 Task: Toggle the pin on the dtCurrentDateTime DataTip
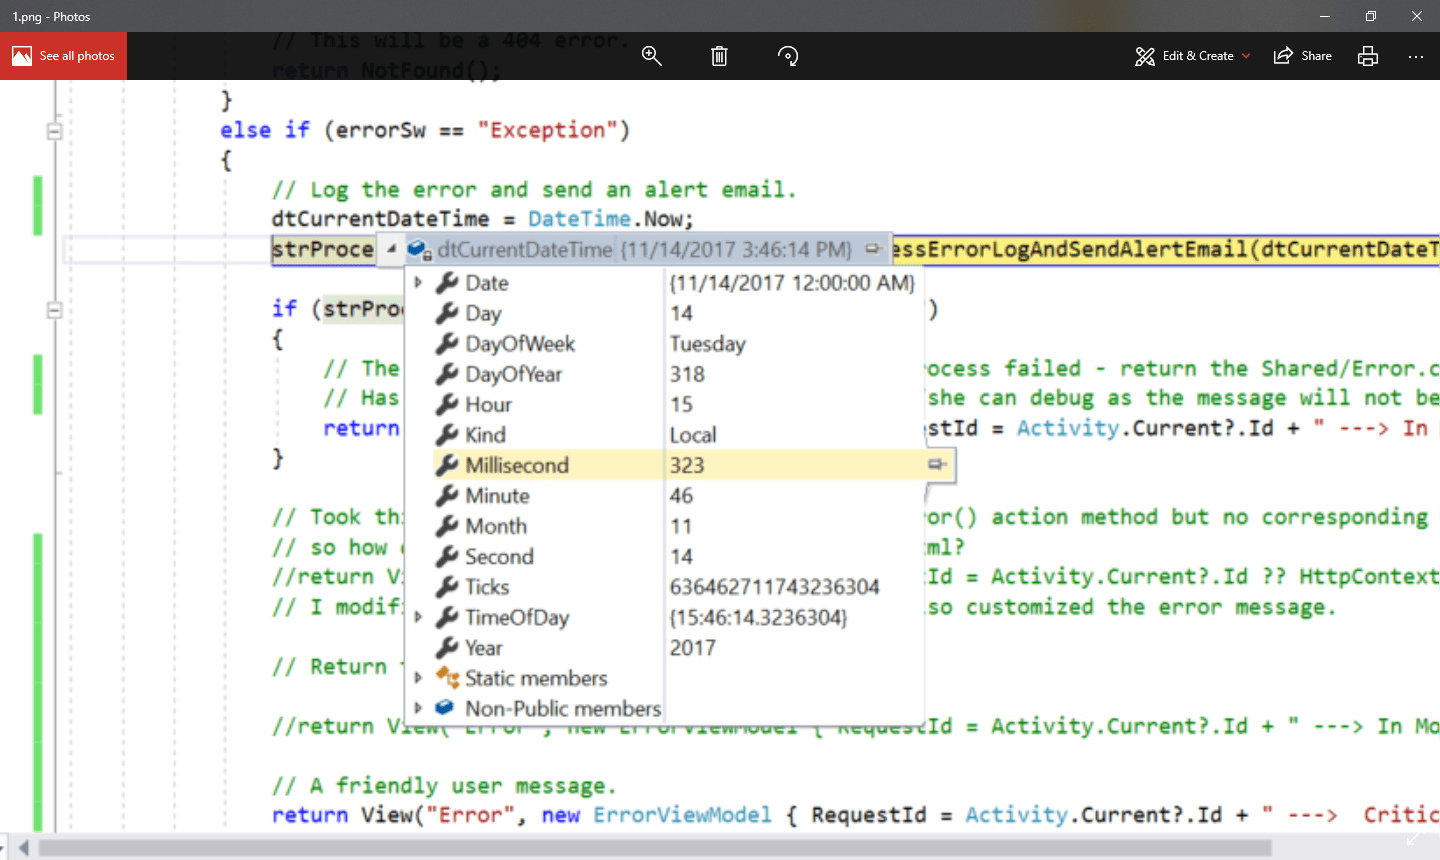click(874, 249)
